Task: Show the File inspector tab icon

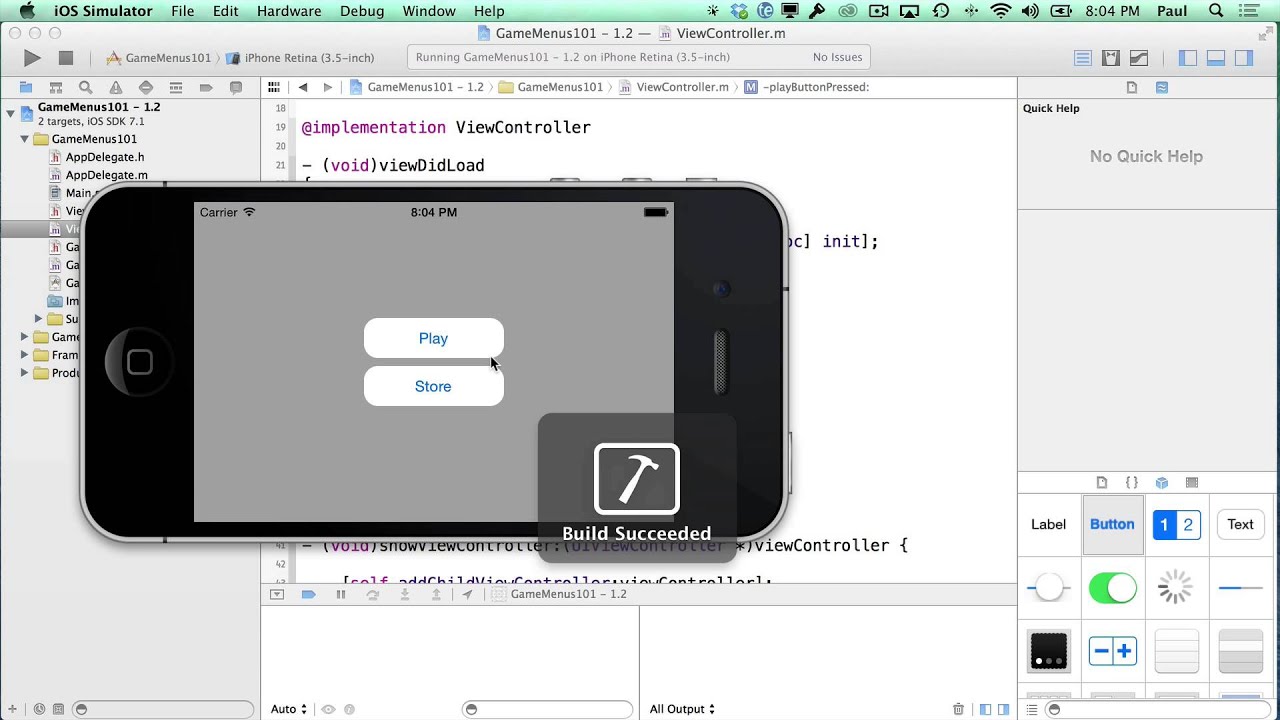Action: (1132, 87)
